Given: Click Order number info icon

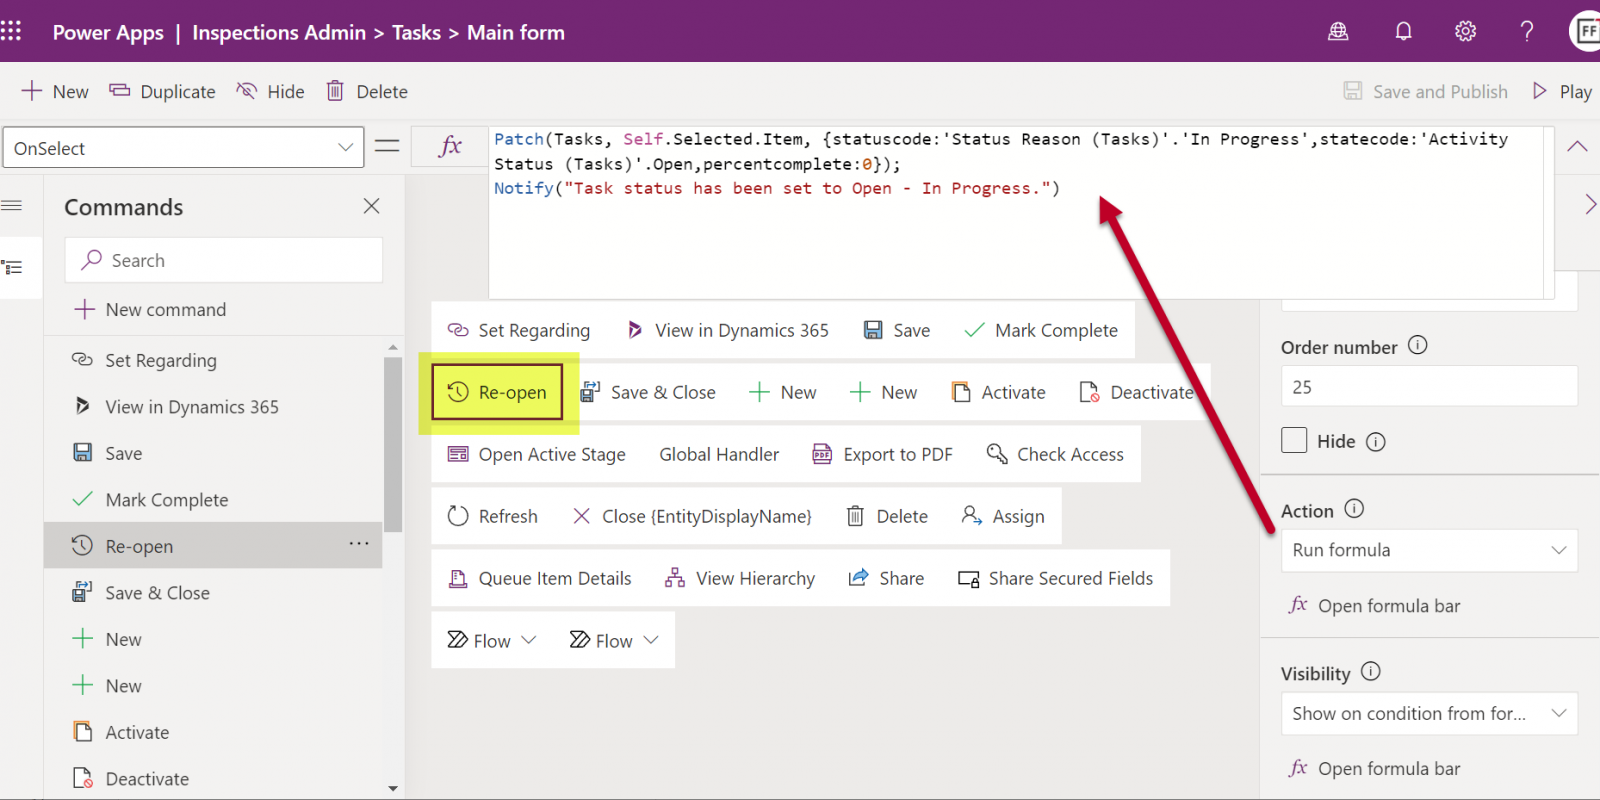Looking at the screenshot, I should click(x=1418, y=345).
